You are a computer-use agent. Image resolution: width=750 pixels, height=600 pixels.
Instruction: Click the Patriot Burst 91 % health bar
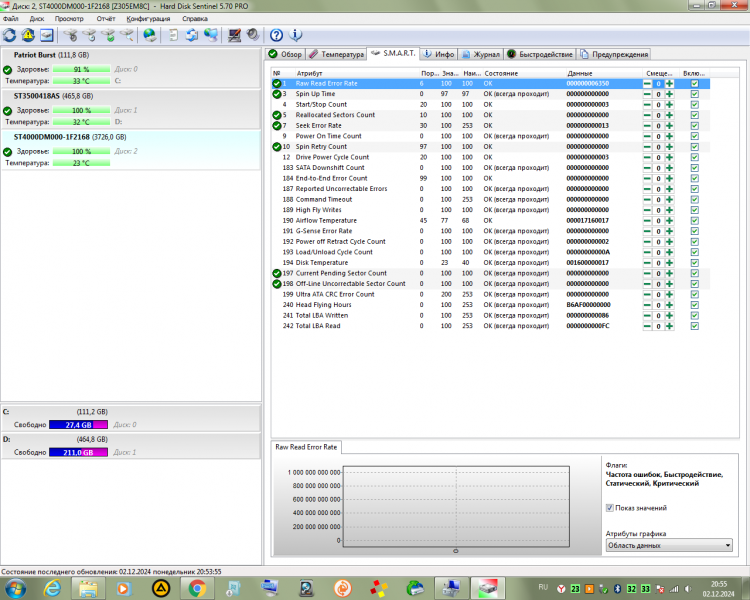(81, 69)
